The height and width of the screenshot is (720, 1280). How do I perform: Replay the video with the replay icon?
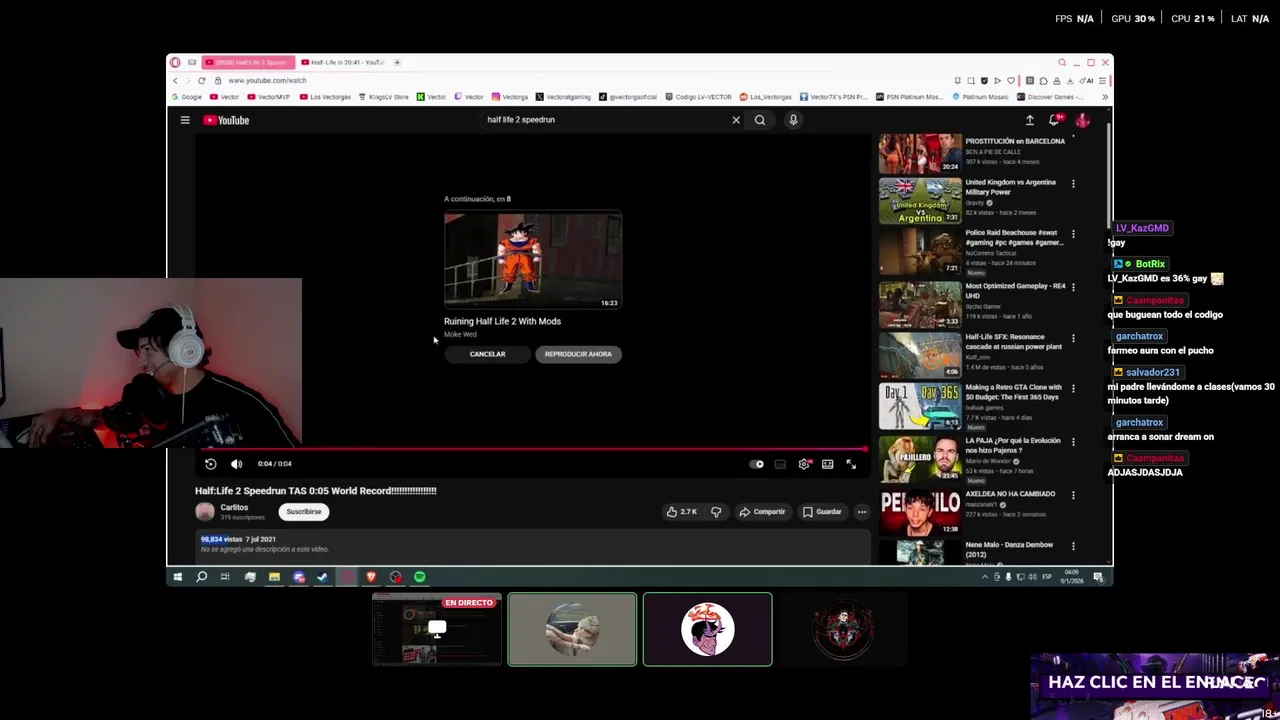point(210,464)
